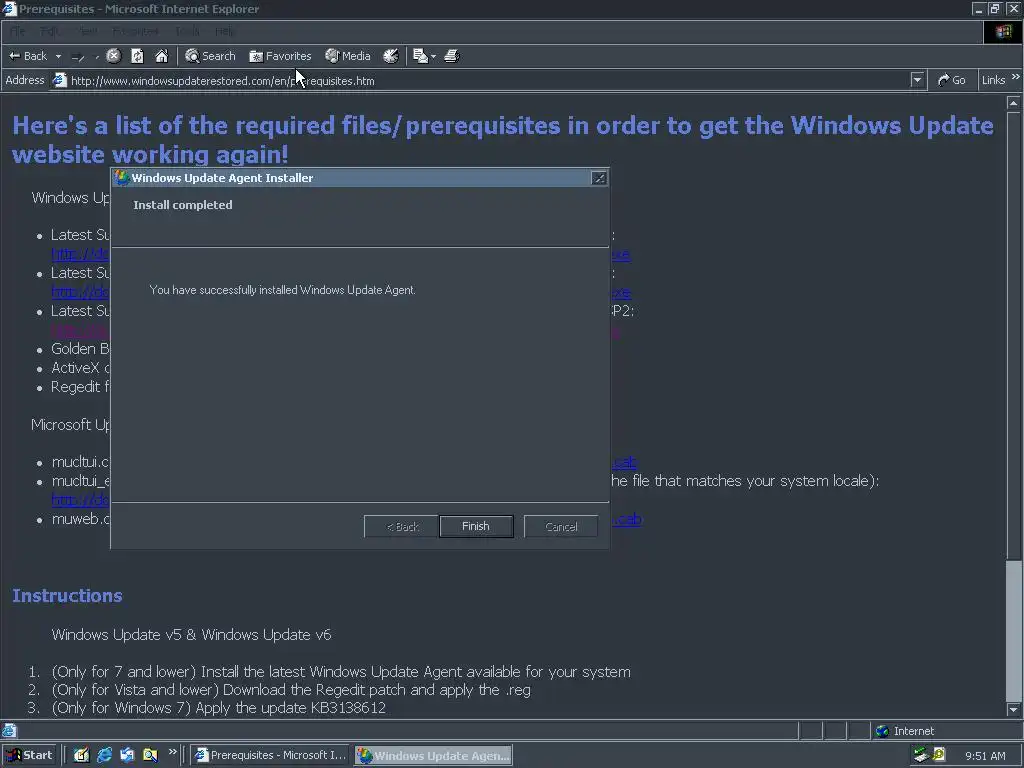Click 'You have successfully installed Windows Update Agent.' text
Screen dimensions: 1024x768
pos(282,290)
